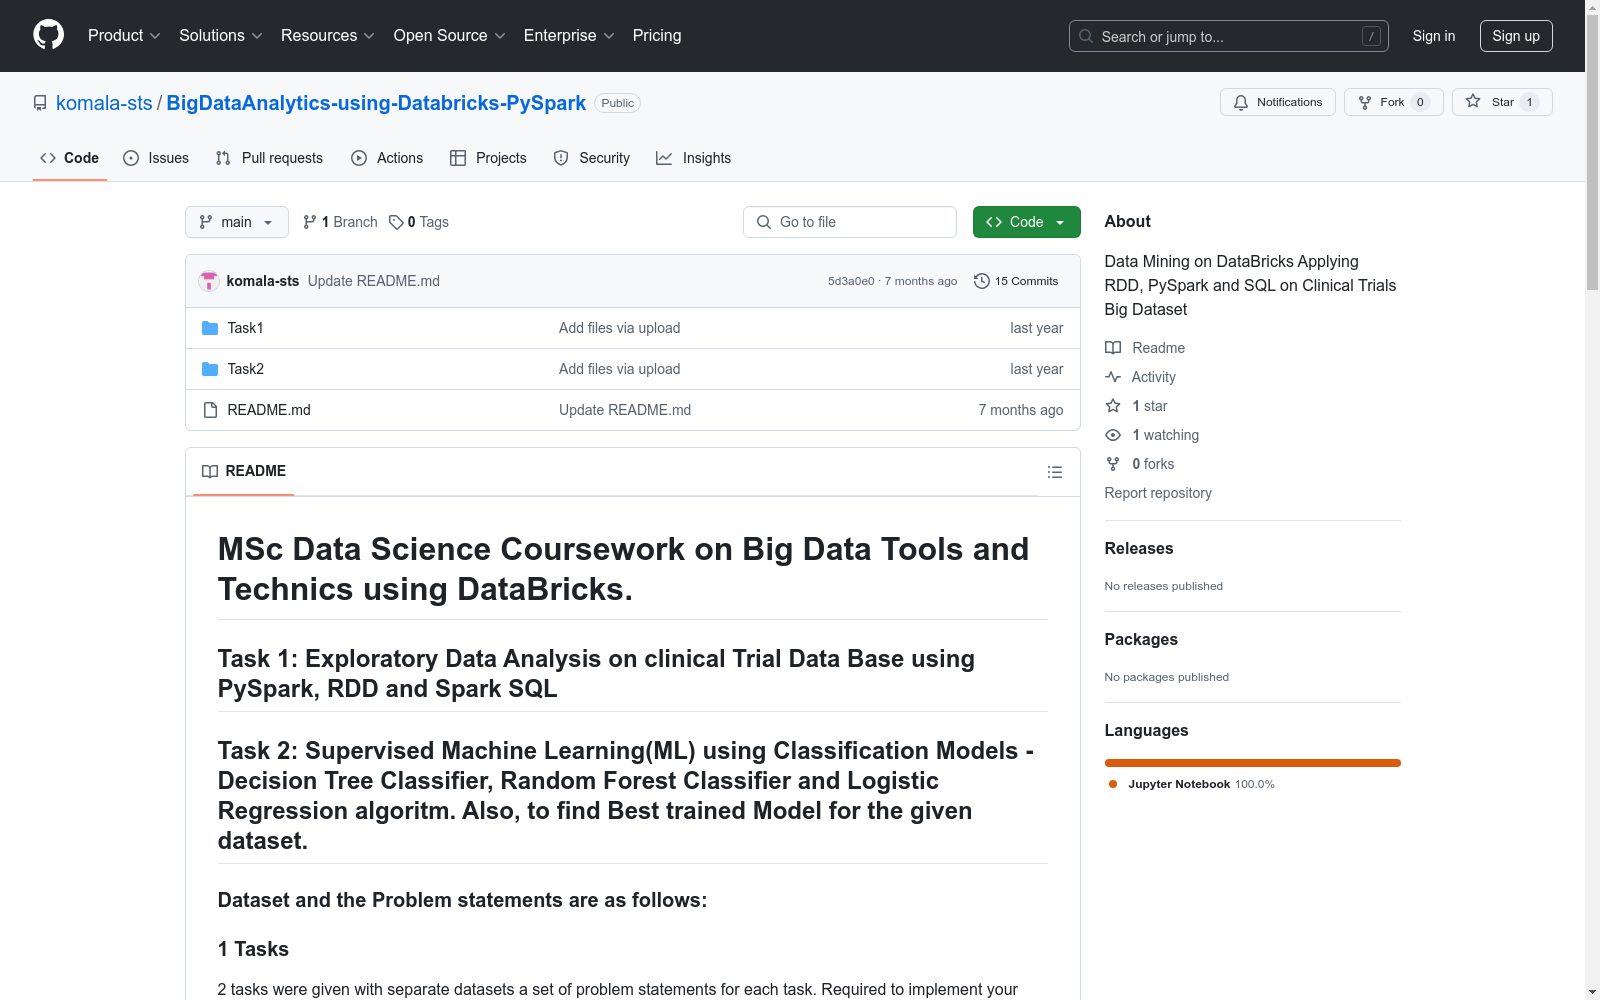Expand the Solutions menu

click(x=221, y=36)
